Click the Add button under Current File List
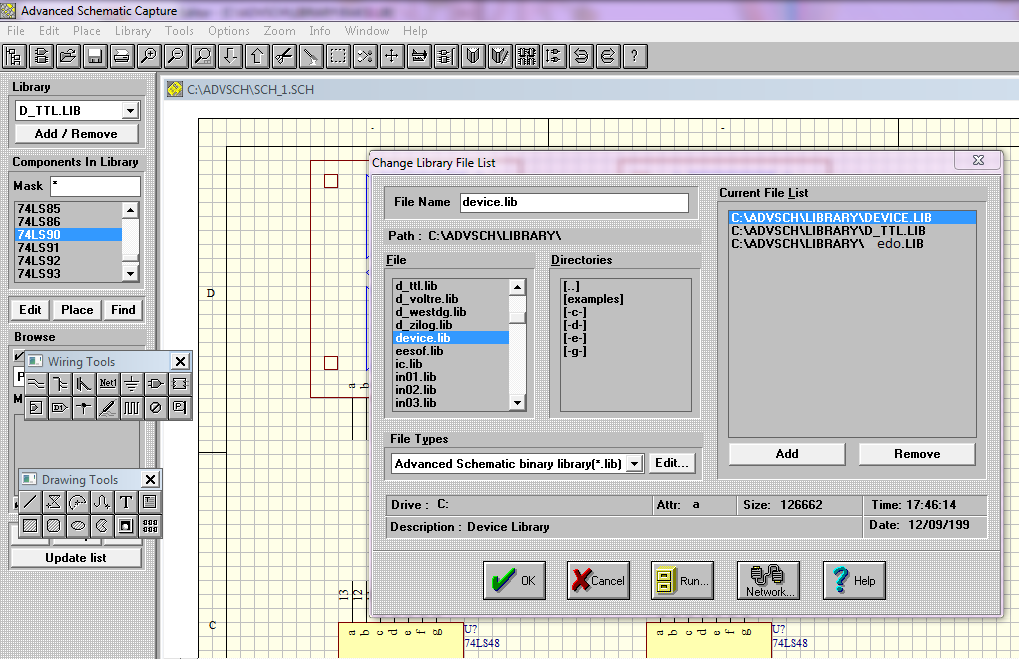 (787, 454)
